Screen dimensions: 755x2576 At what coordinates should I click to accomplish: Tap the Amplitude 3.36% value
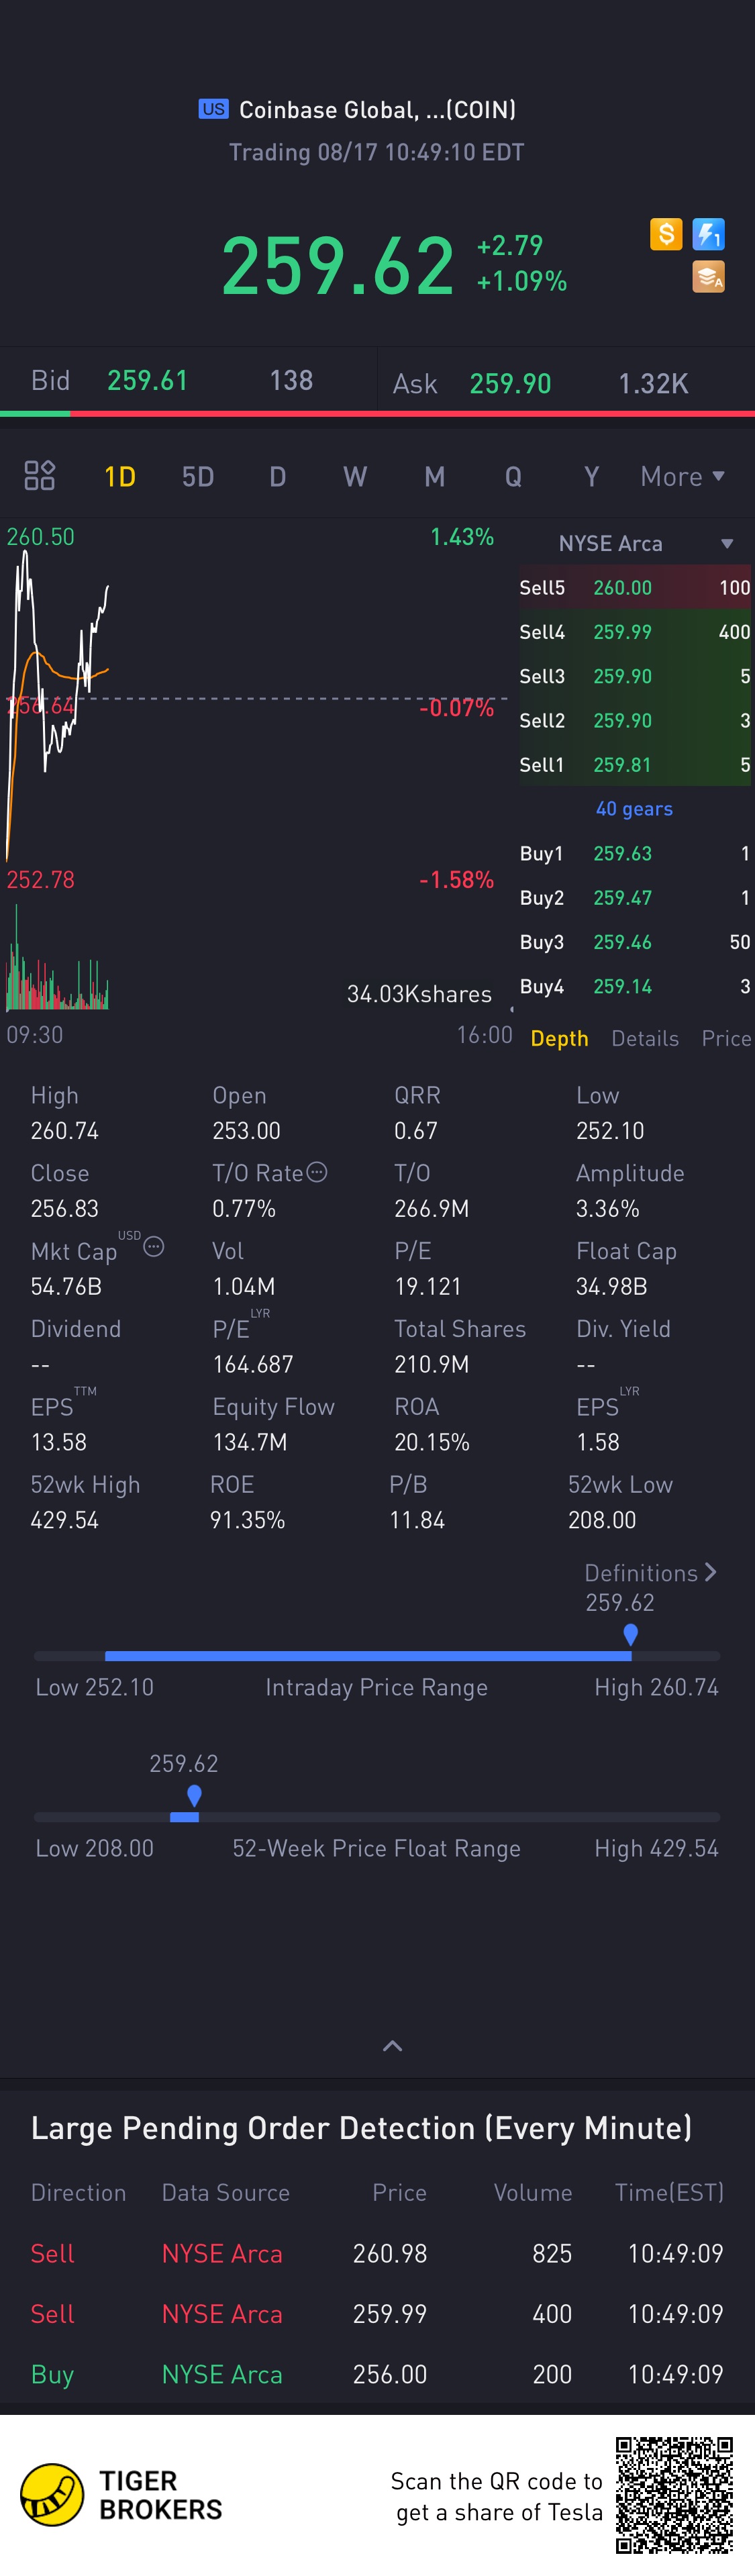coord(608,1208)
